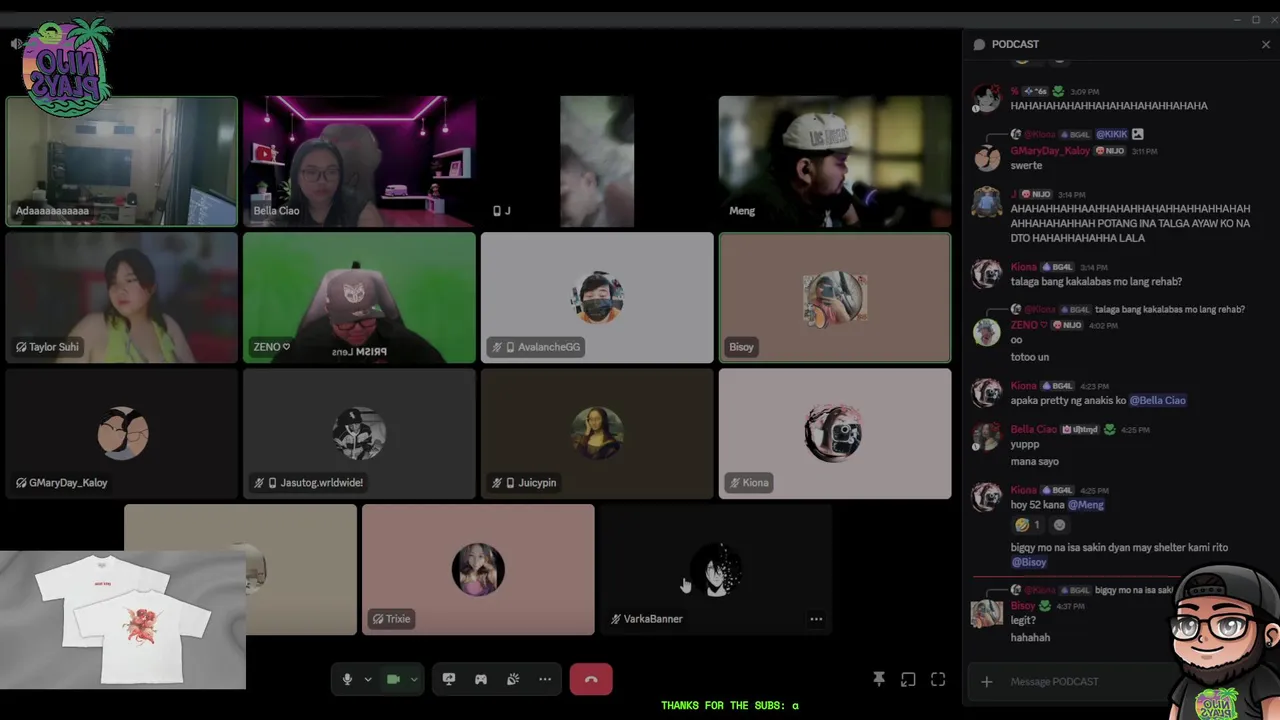This screenshot has width=1280, height=720.
Task: Open add reaction smiley next to reaction
Action: 1060,525
